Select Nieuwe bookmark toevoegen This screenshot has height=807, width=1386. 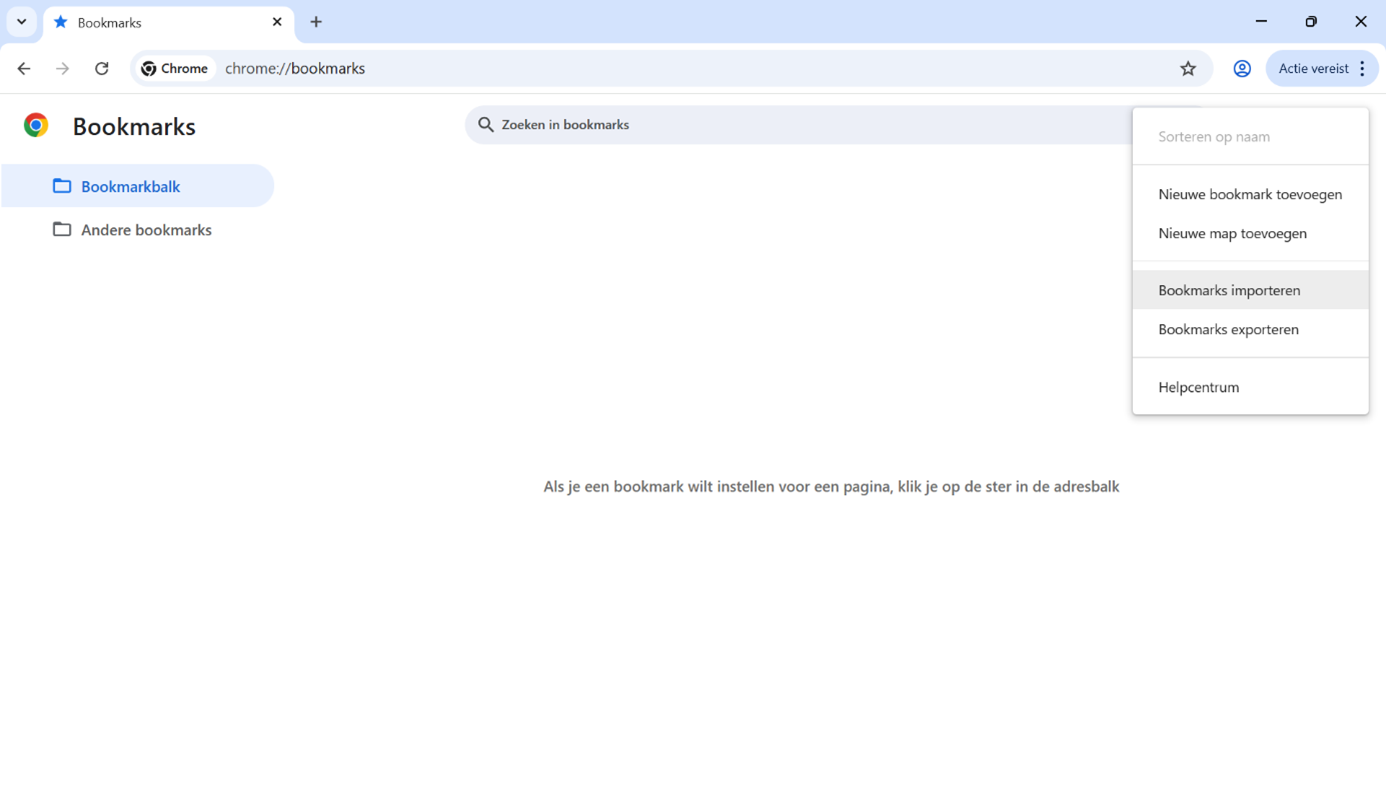click(x=1250, y=194)
